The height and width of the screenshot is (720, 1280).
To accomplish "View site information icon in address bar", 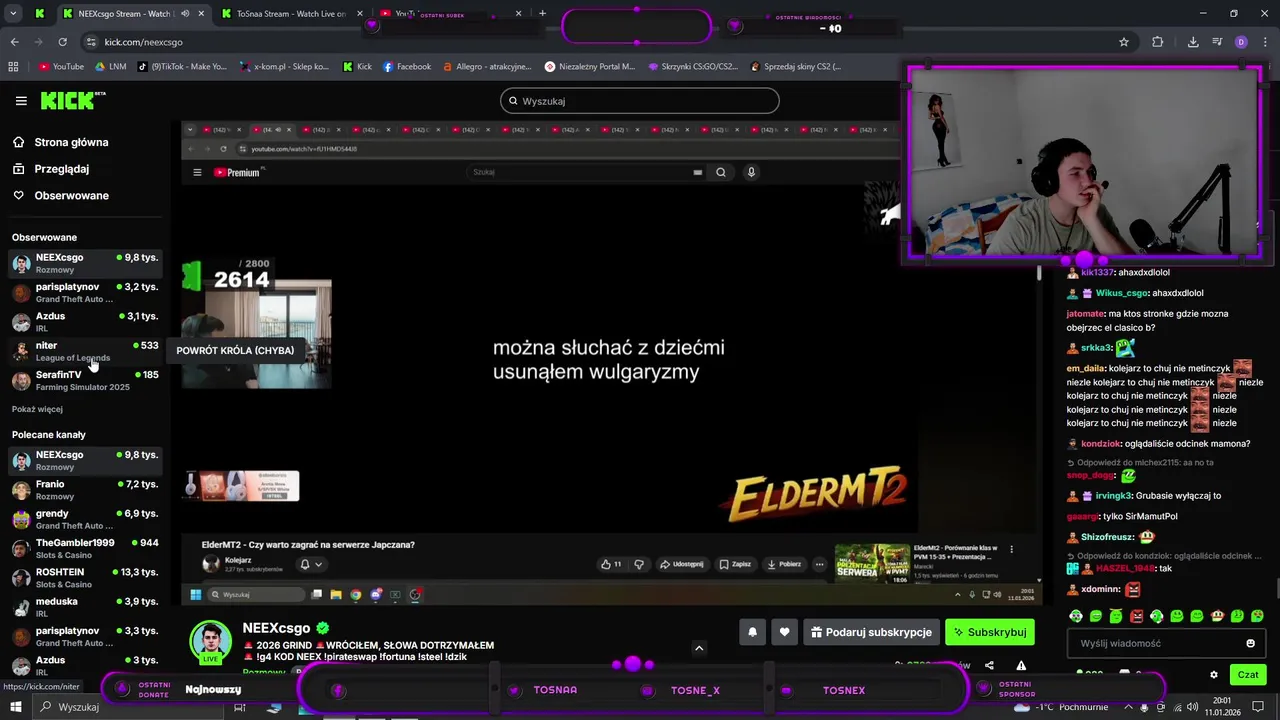I will click(91, 42).
